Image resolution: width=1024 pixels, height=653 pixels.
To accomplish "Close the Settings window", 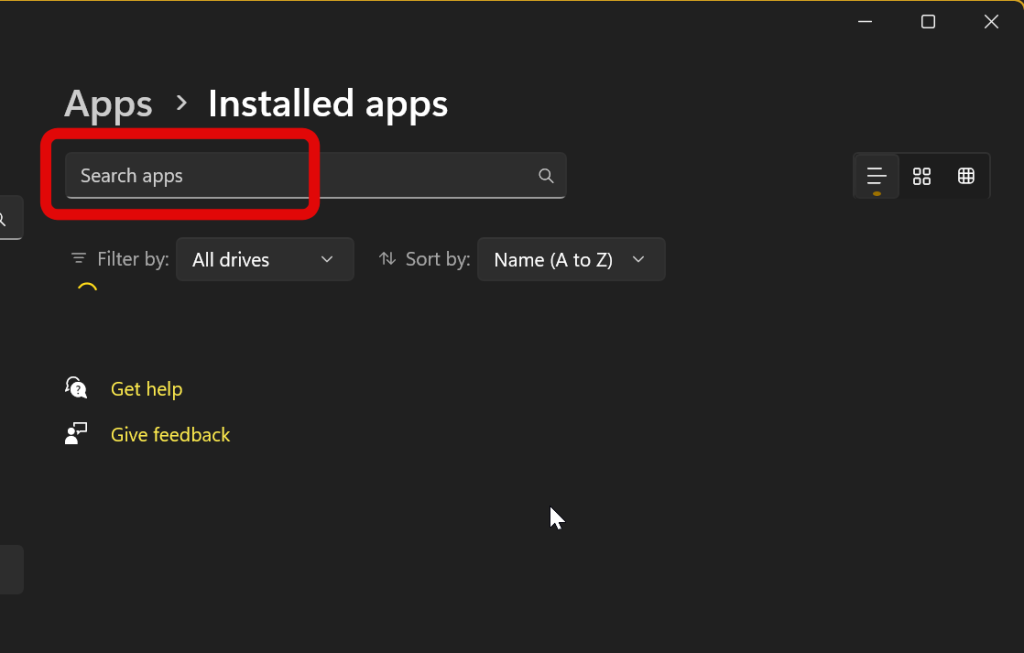I will click(991, 22).
